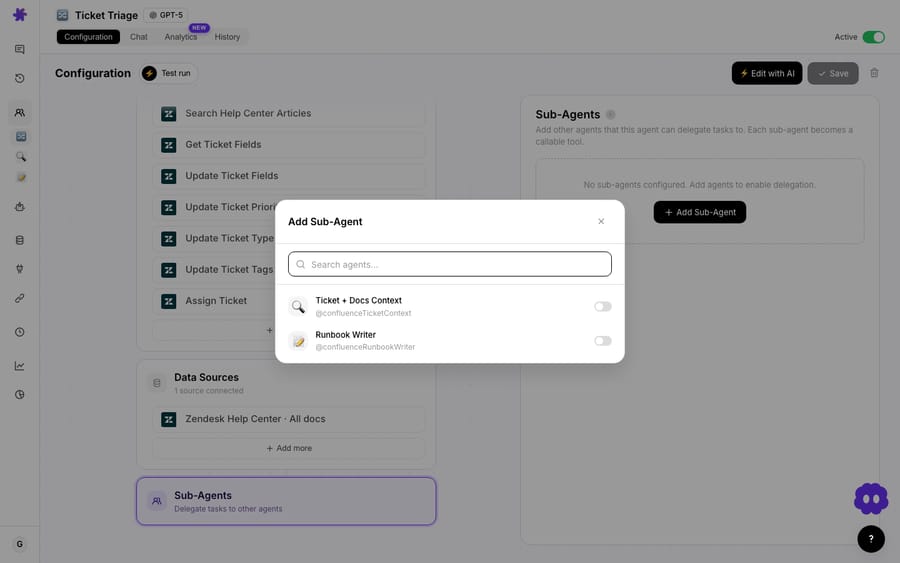Click the Sub-Agents info icon
900x563 pixels.
tap(611, 114)
